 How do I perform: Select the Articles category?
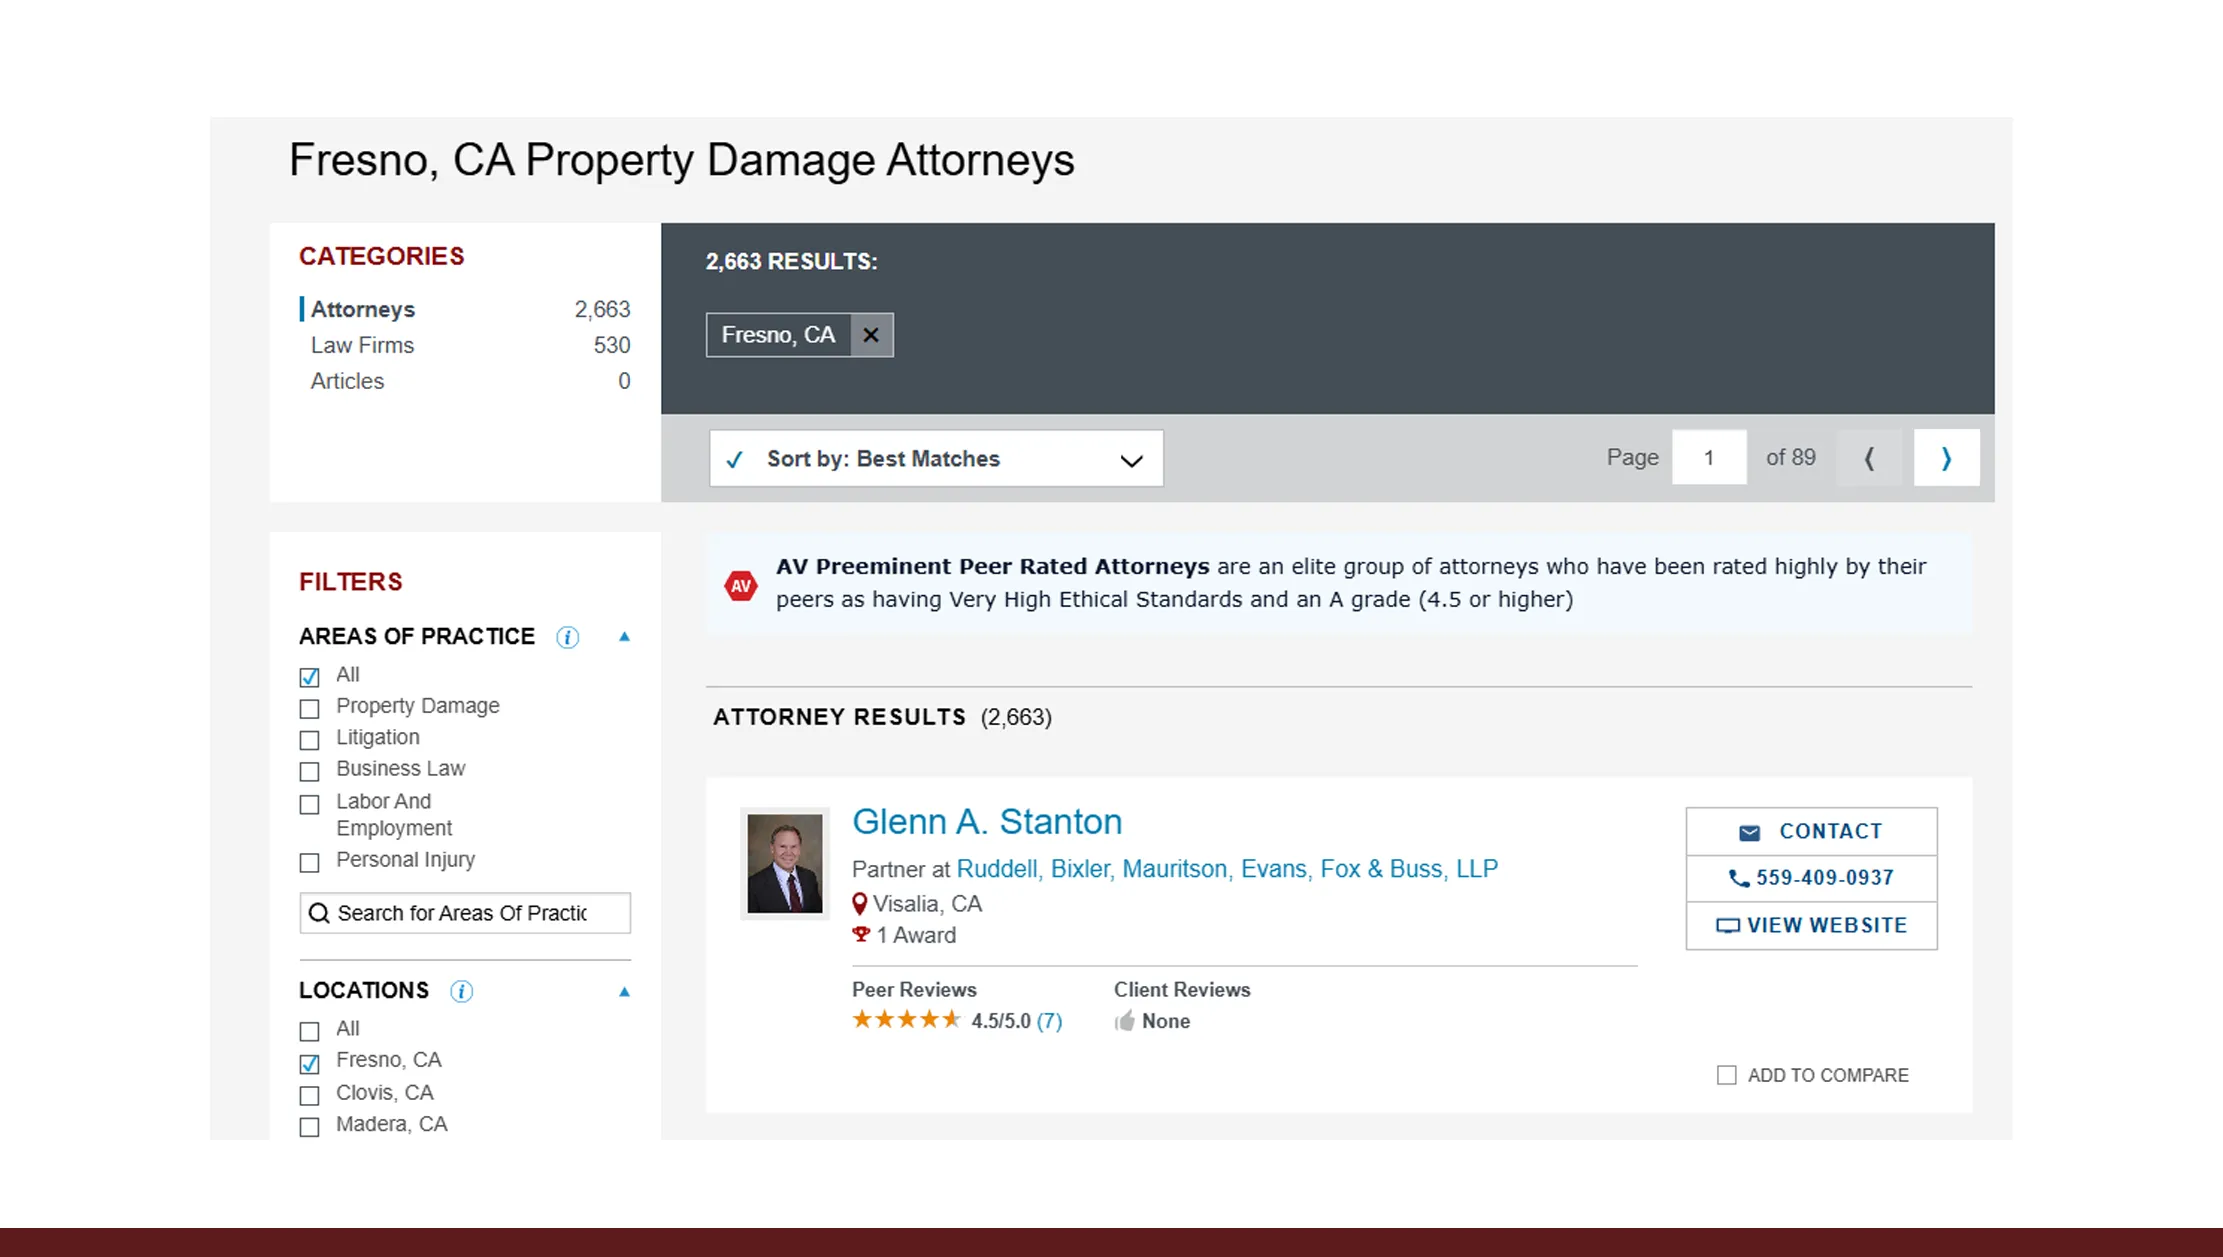[x=346, y=381]
